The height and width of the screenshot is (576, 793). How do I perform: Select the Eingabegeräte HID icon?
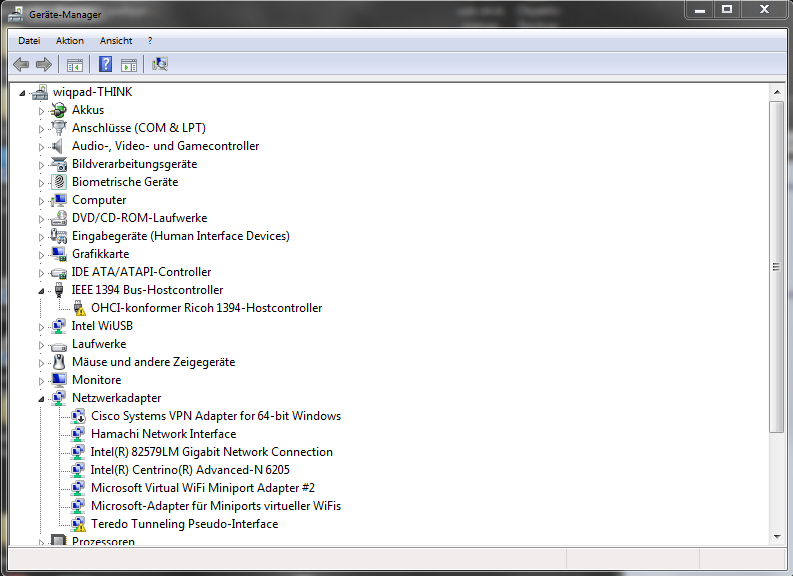pyautogui.click(x=59, y=236)
